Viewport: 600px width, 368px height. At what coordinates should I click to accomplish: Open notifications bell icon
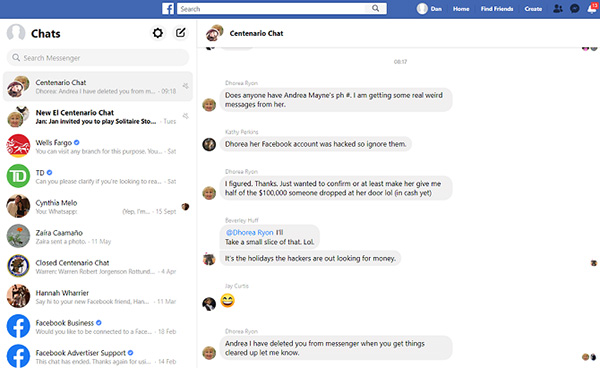(x=592, y=8)
